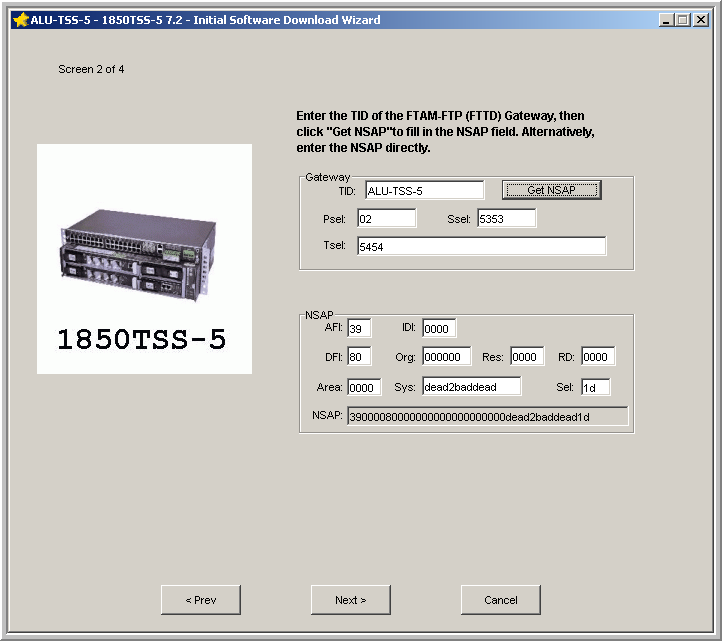Image resolution: width=722 pixels, height=641 pixels.
Task: Click the star icon in title bar
Action: coord(20,20)
